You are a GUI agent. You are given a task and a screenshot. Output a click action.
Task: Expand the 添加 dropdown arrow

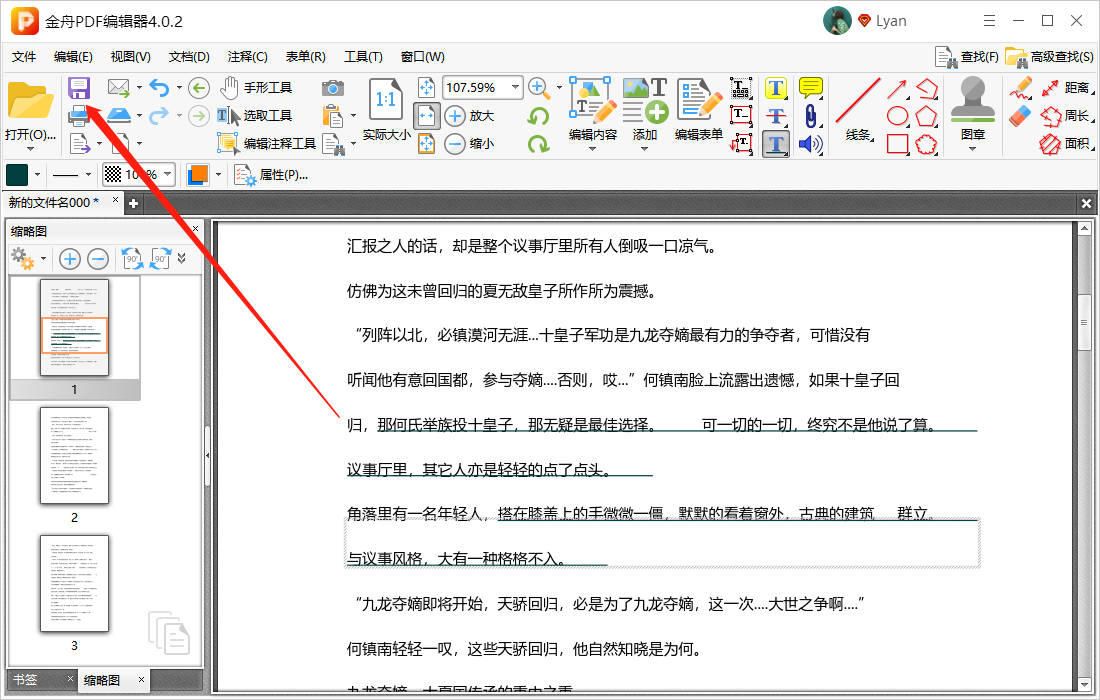tap(644, 149)
